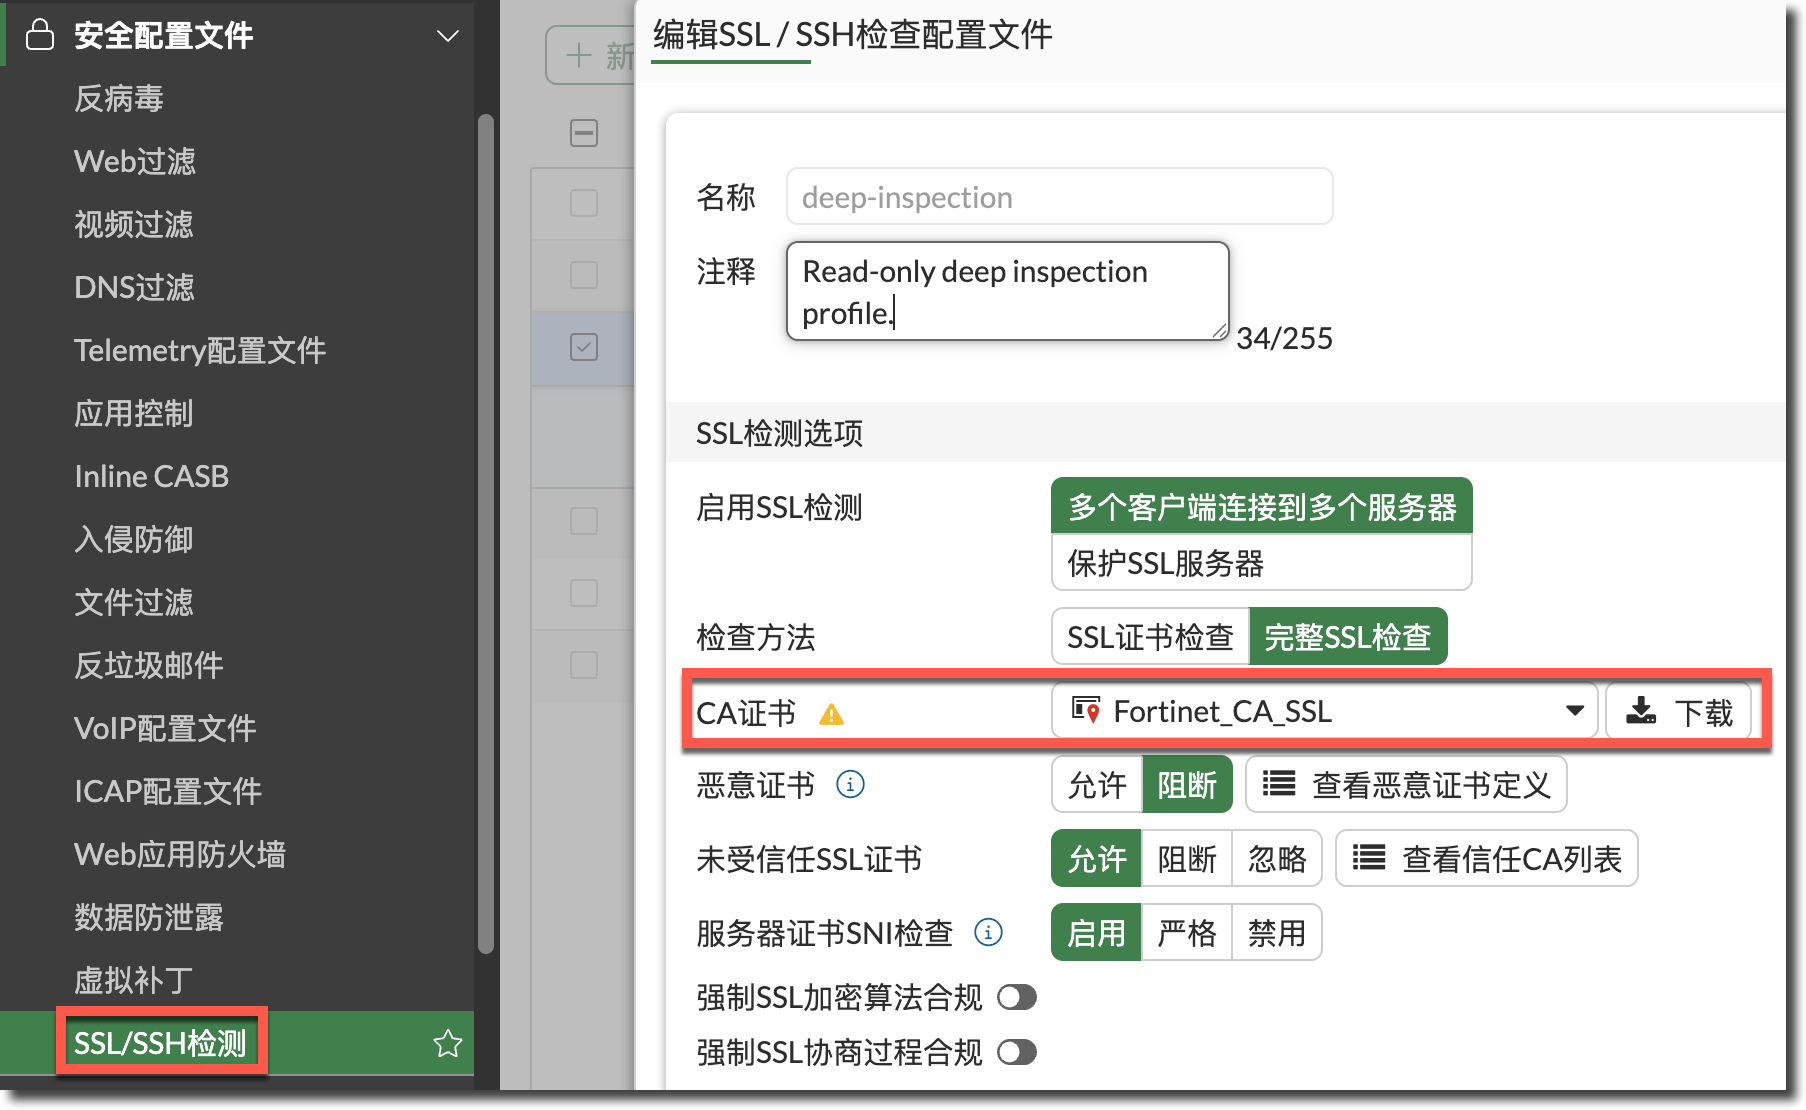Viewport: 1806px width, 1110px height.
Task: Click the download icon next to 下载
Action: (1641, 712)
